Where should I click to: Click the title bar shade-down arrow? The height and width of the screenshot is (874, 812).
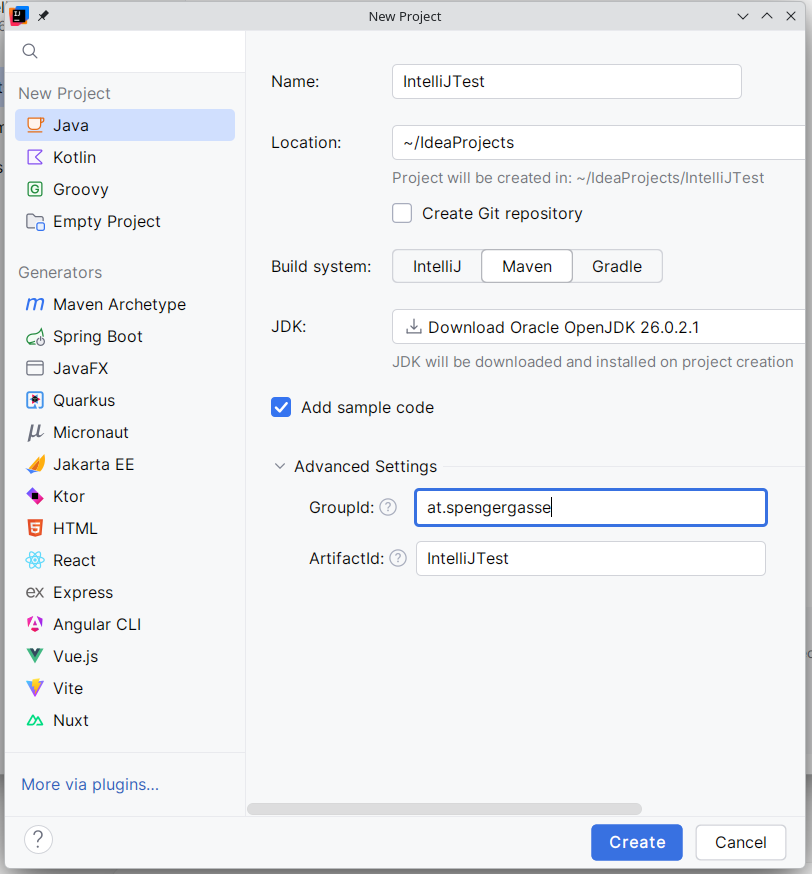pos(742,16)
